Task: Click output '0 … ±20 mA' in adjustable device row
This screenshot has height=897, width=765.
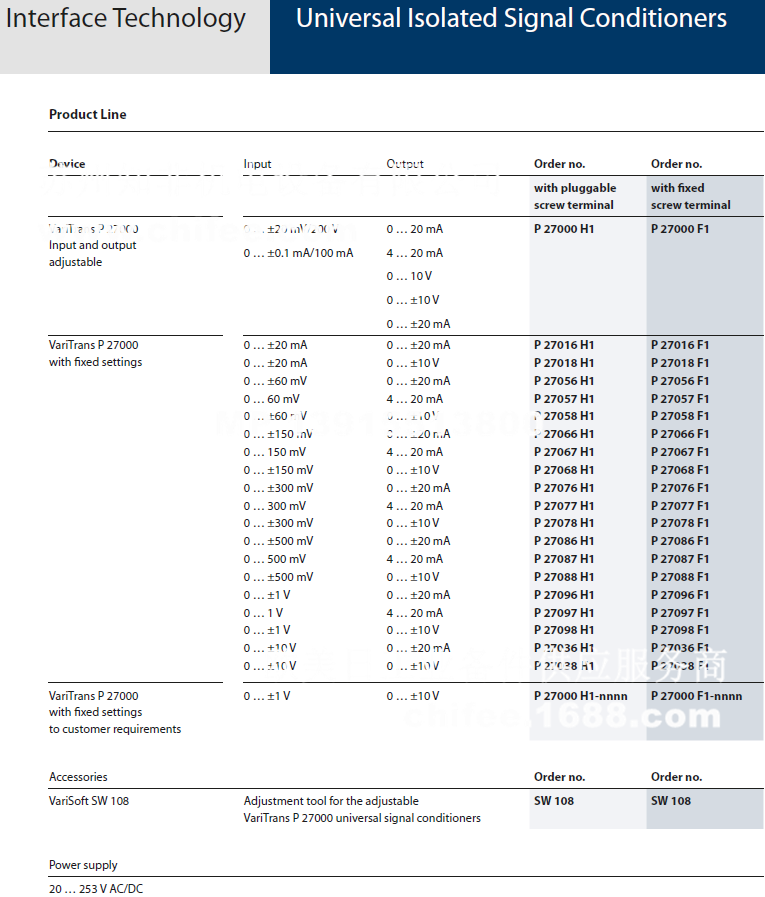Action: (x=418, y=324)
